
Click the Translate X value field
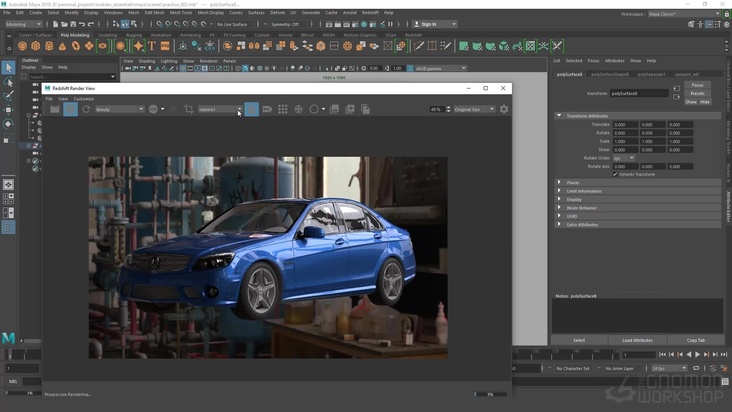(x=626, y=125)
